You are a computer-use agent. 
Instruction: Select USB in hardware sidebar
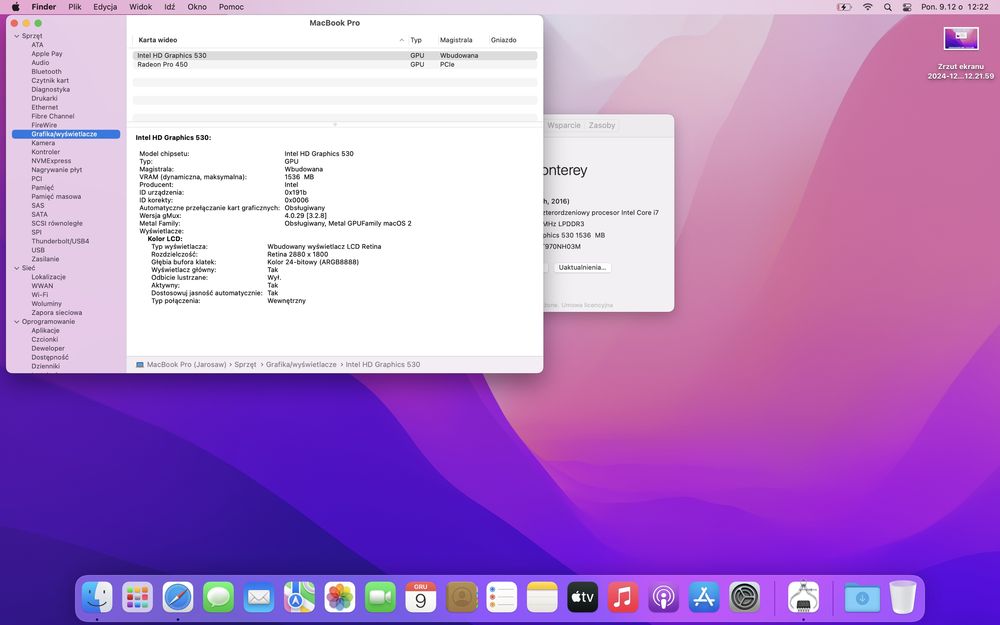coord(38,250)
